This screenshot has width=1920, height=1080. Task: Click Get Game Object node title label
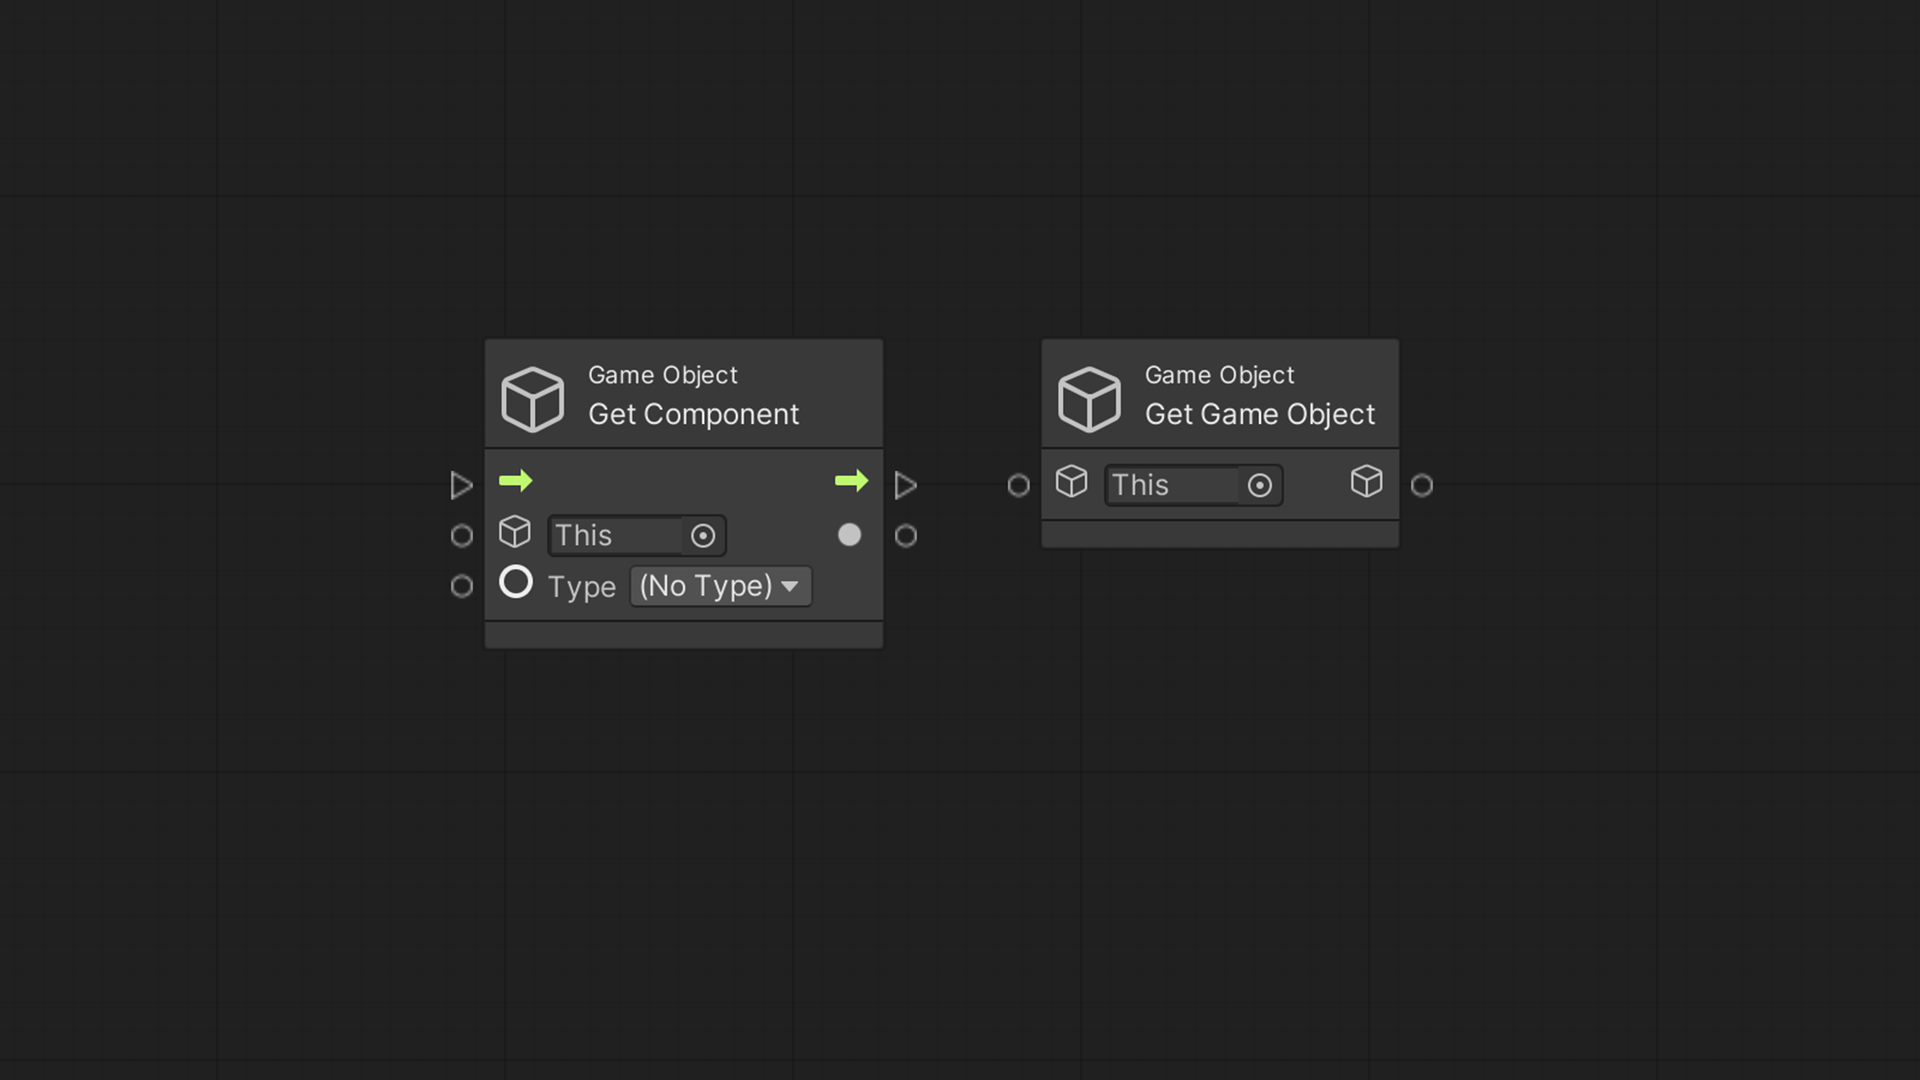pyautogui.click(x=1259, y=413)
